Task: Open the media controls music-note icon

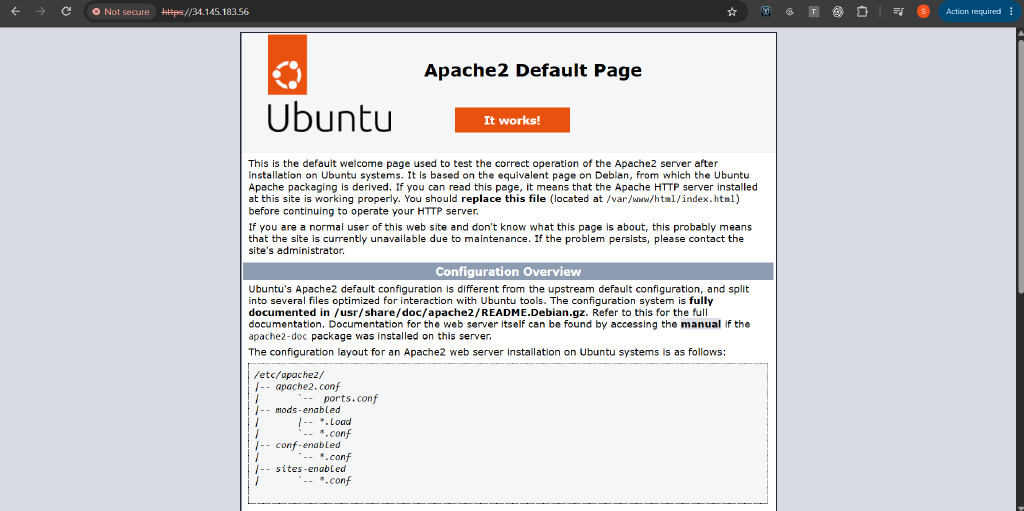Action: coord(899,12)
